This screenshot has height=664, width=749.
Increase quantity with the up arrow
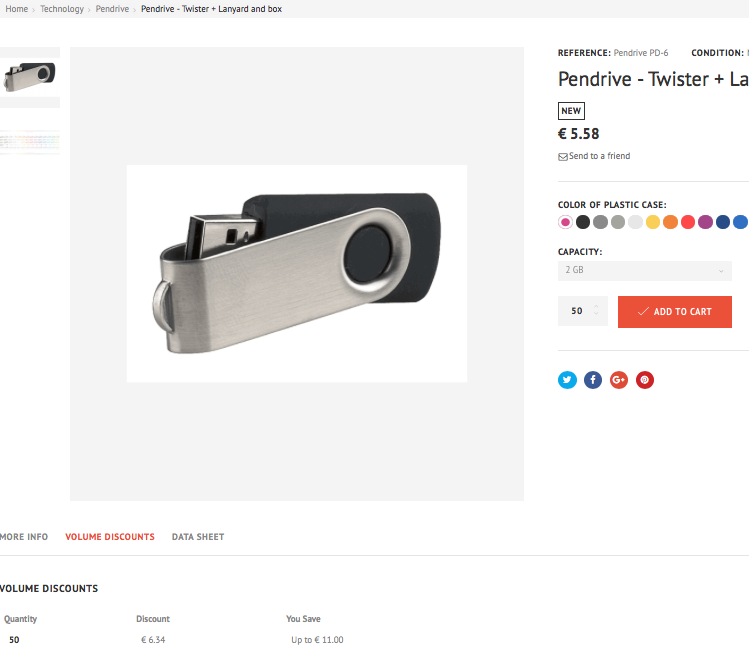[596, 306]
